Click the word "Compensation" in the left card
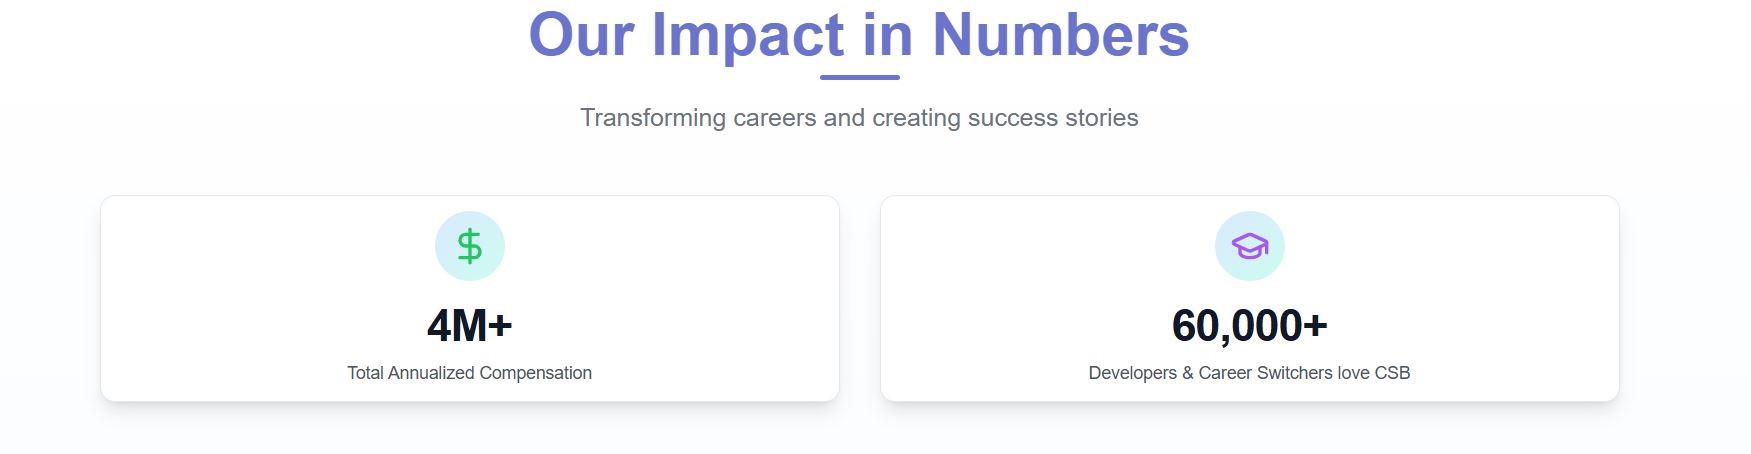The image size is (1751, 454). pyautogui.click(x=536, y=373)
